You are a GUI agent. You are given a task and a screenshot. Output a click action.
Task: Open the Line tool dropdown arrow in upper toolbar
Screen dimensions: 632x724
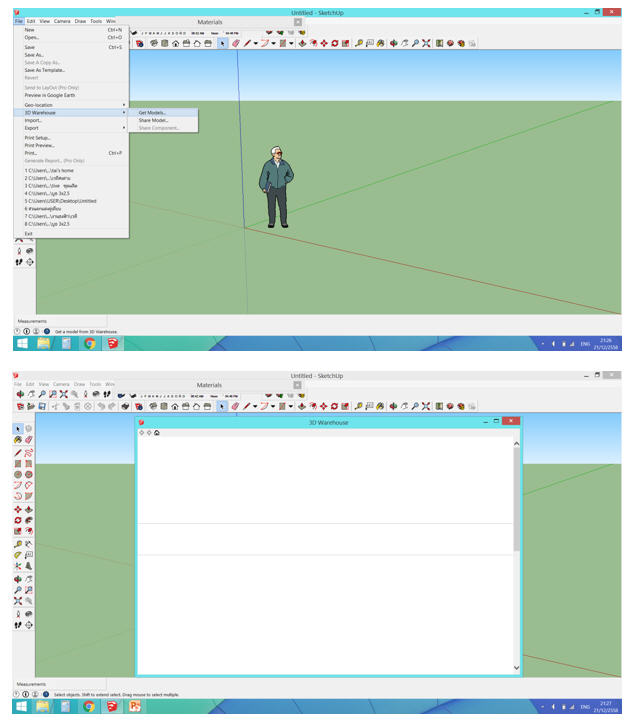(256, 43)
